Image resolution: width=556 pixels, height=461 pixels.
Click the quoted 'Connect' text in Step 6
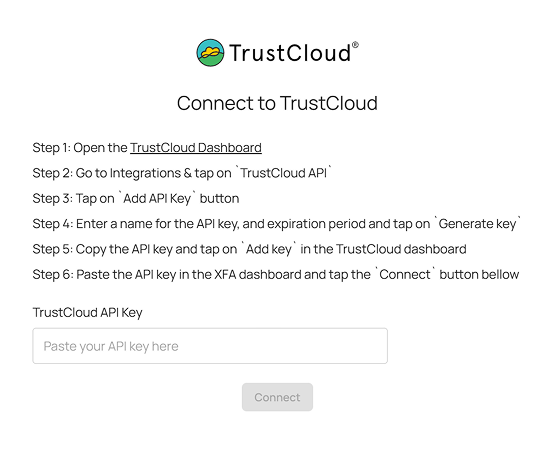pos(405,274)
